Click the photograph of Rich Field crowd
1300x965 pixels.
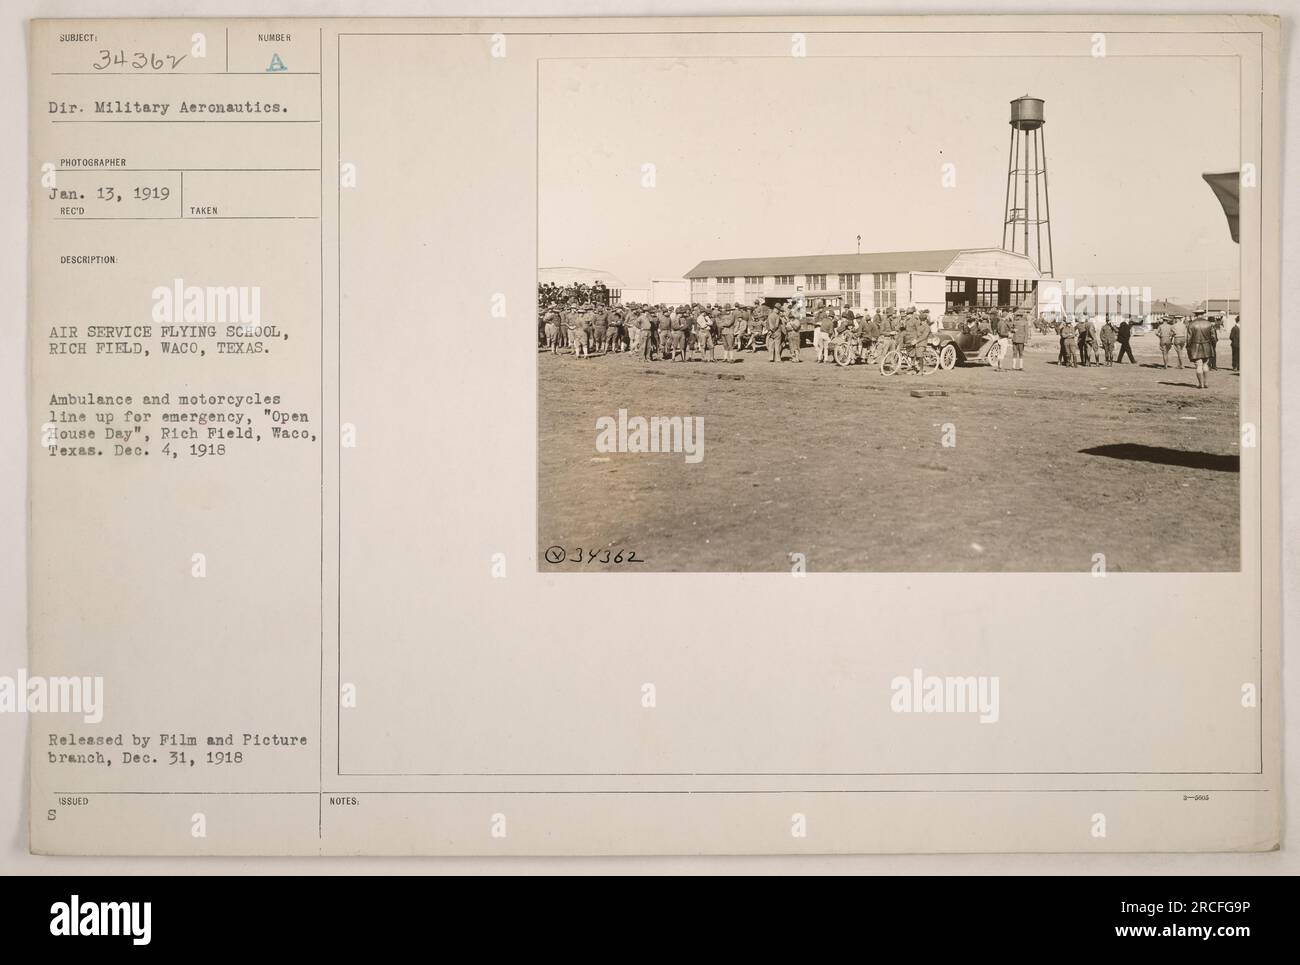click(x=889, y=315)
